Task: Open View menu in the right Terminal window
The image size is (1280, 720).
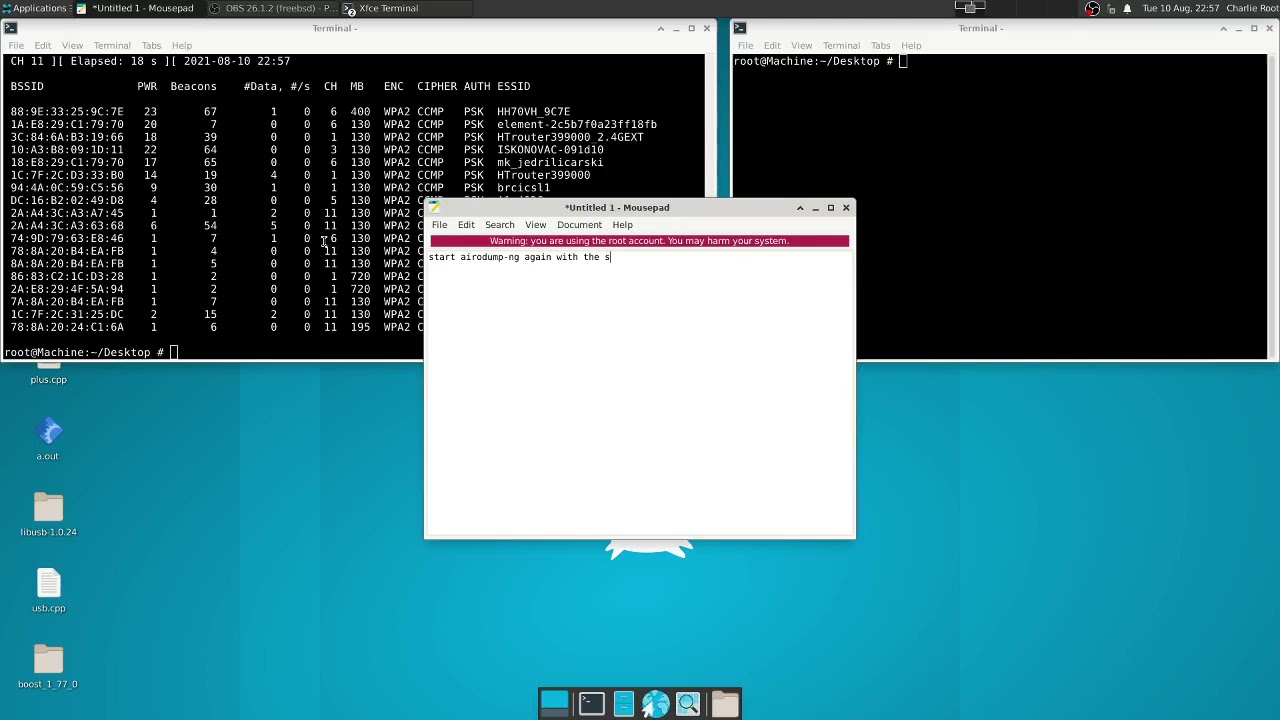Action: coord(801,45)
